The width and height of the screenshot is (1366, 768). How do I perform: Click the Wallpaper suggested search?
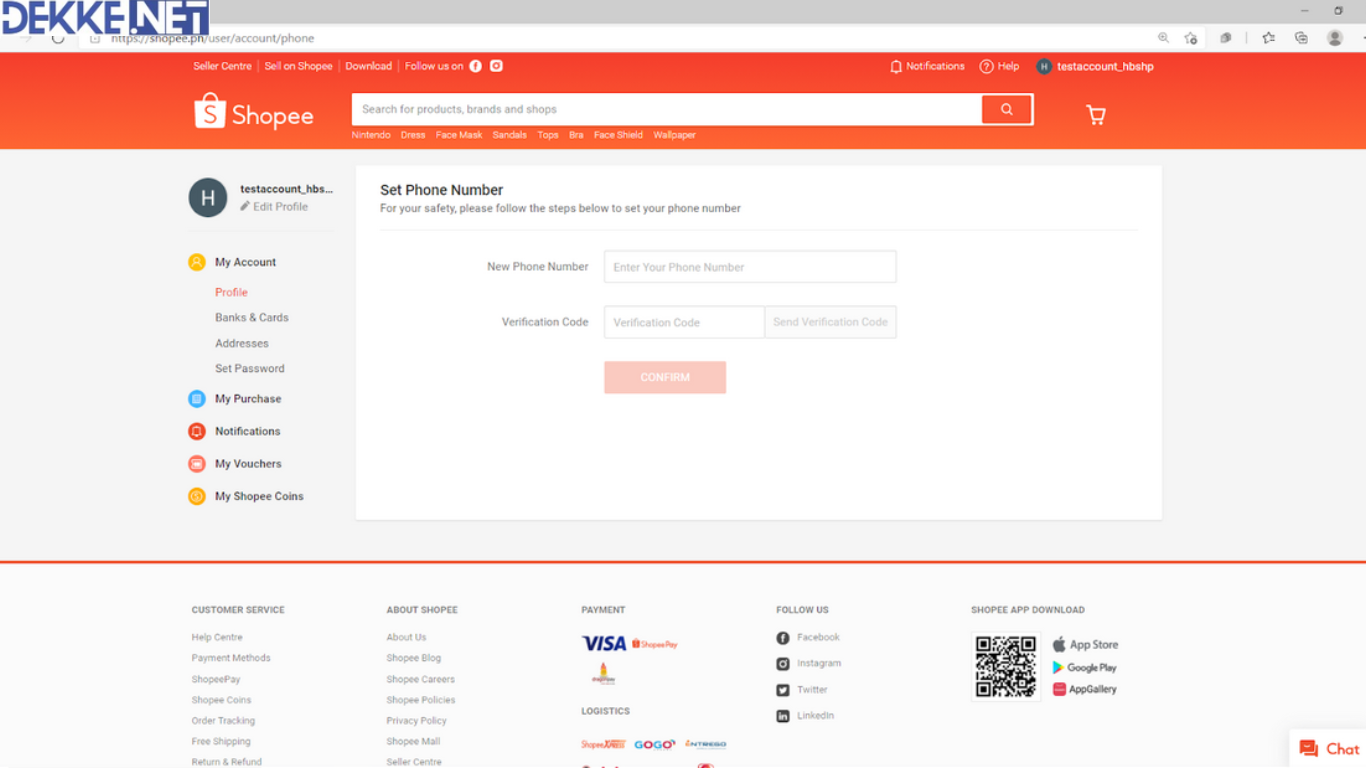click(x=675, y=135)
